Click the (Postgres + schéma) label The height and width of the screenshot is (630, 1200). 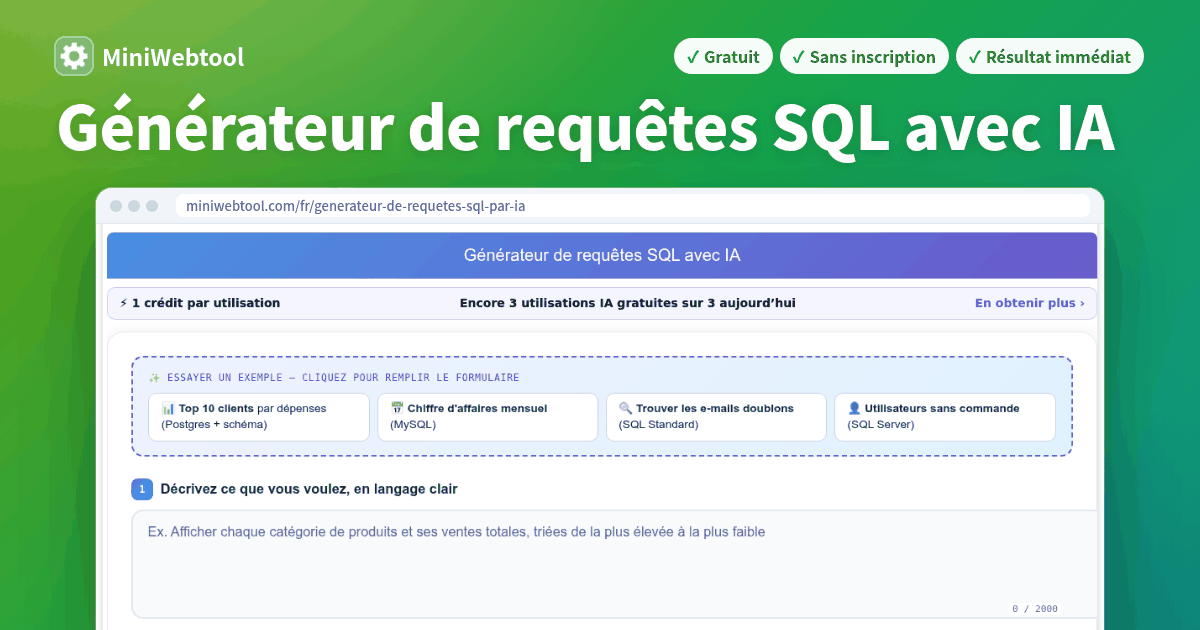click(x=214, y=425)
